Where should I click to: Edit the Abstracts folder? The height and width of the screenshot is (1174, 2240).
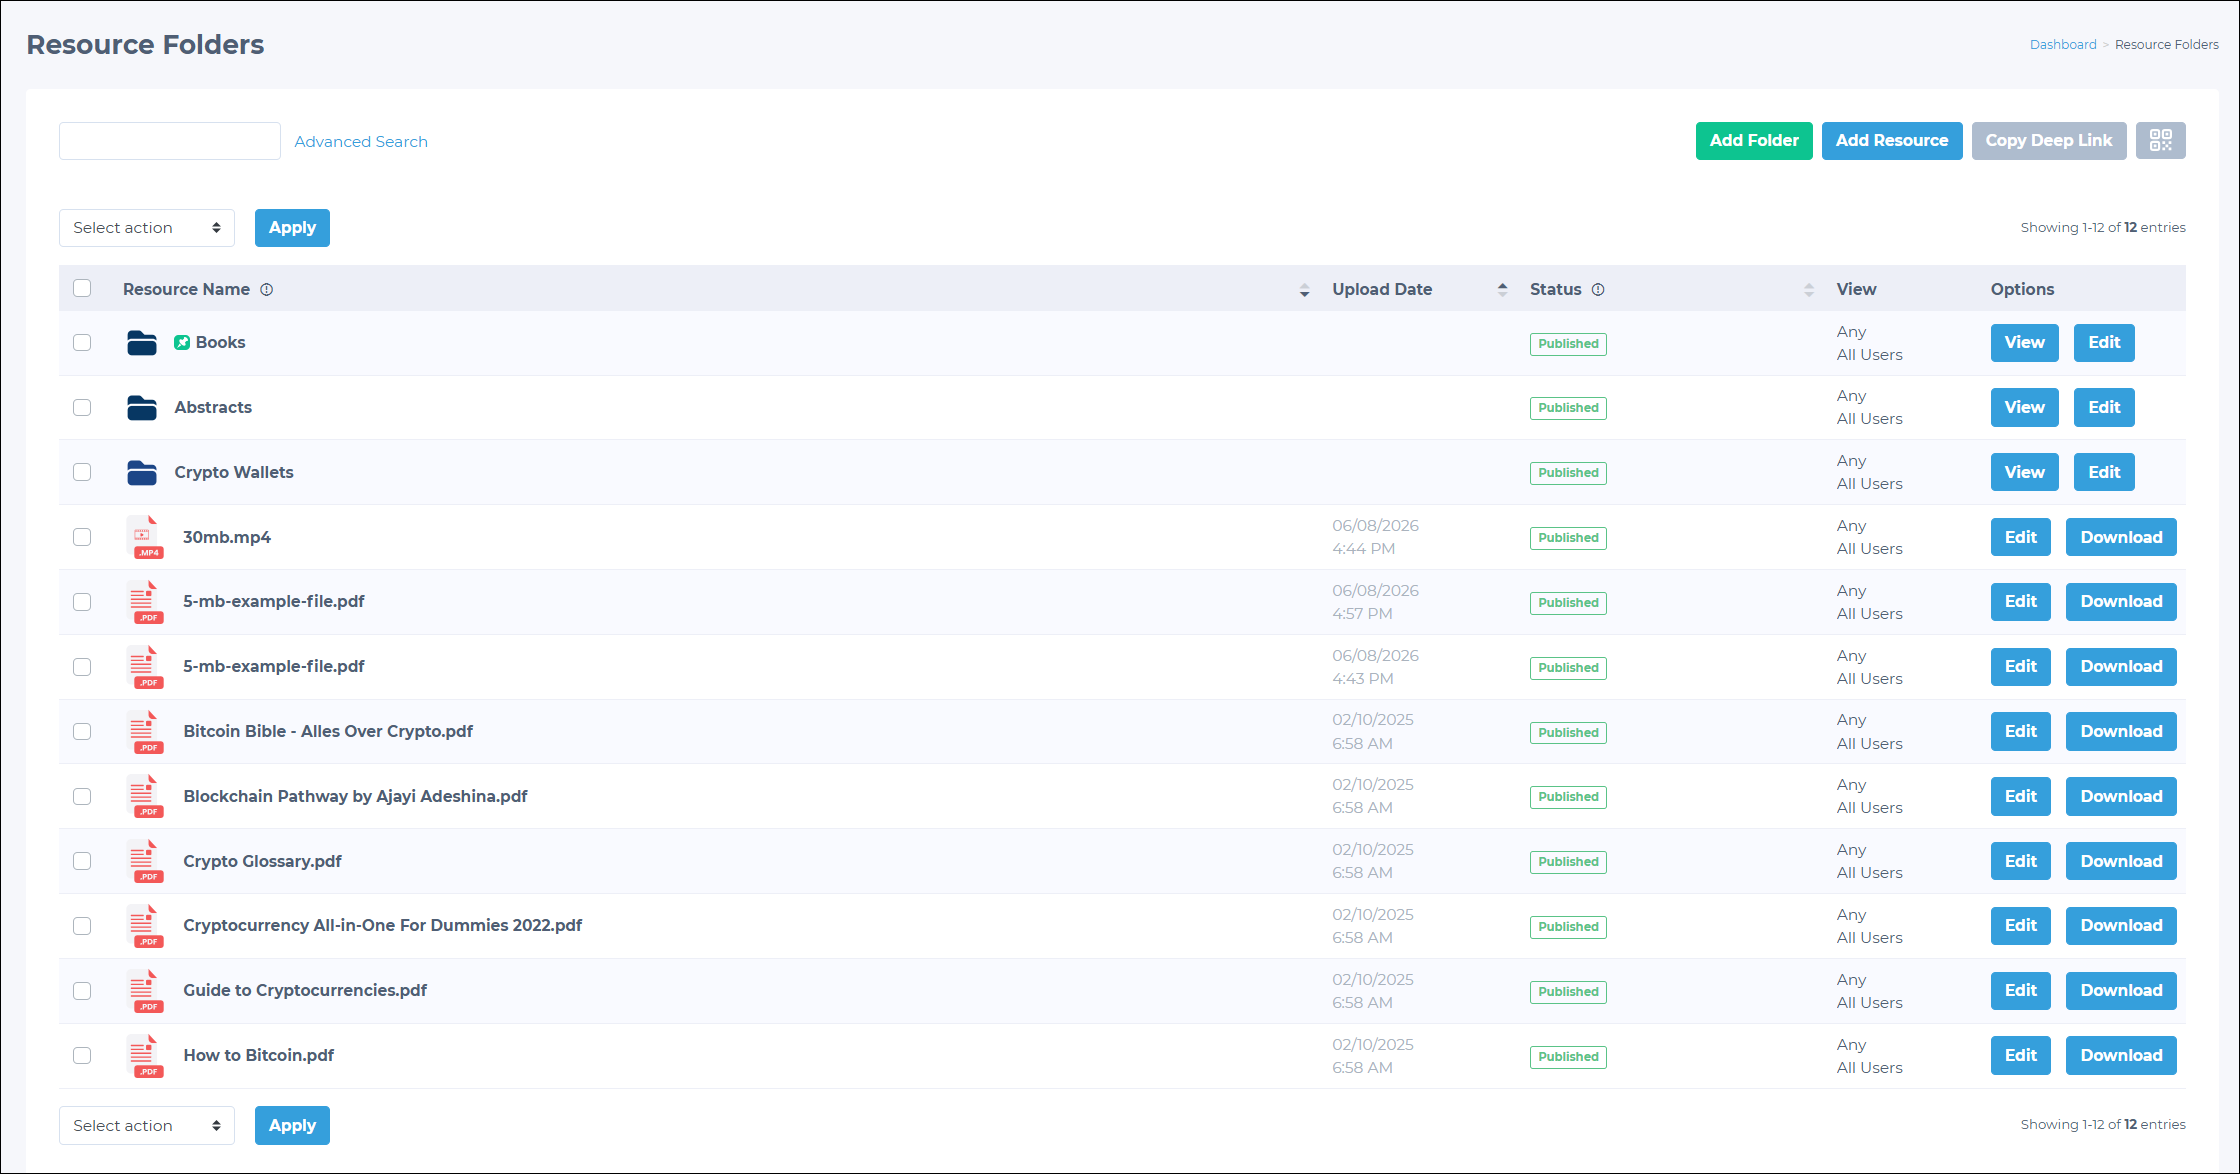(2104, 408)
